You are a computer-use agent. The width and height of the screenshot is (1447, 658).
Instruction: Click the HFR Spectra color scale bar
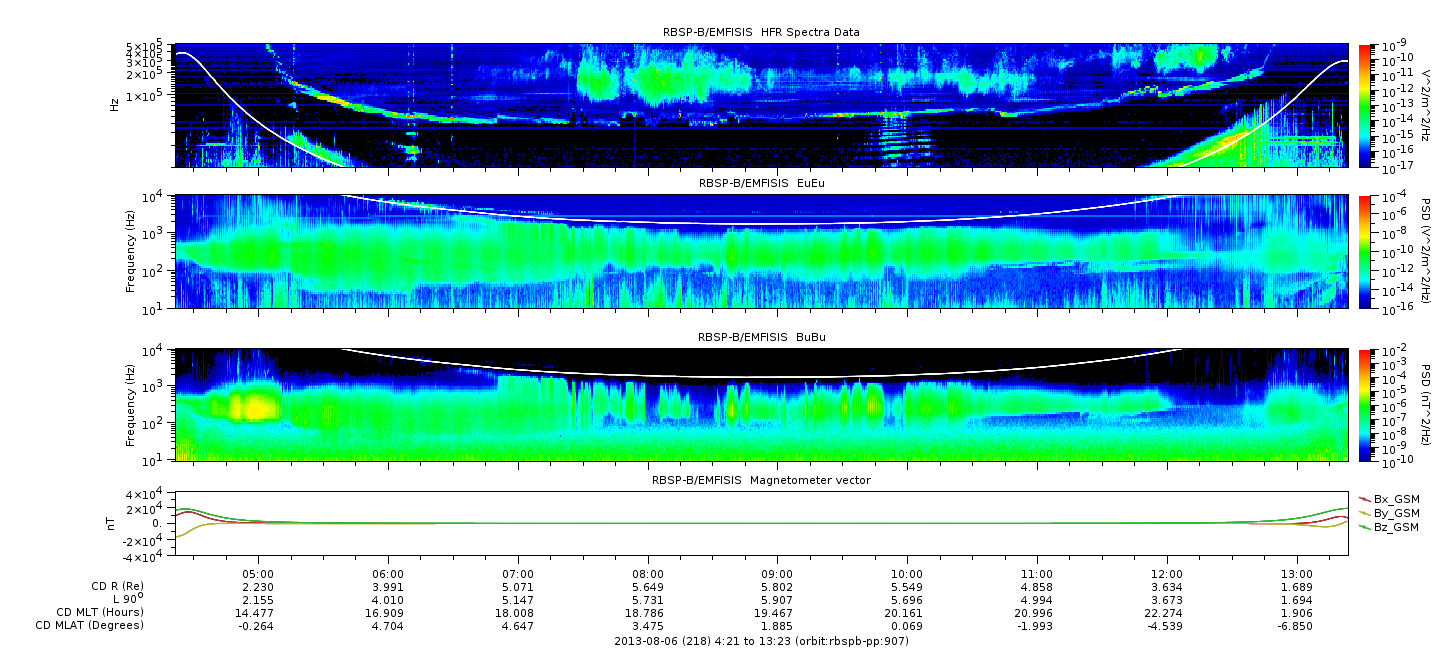click(1365, 105)
